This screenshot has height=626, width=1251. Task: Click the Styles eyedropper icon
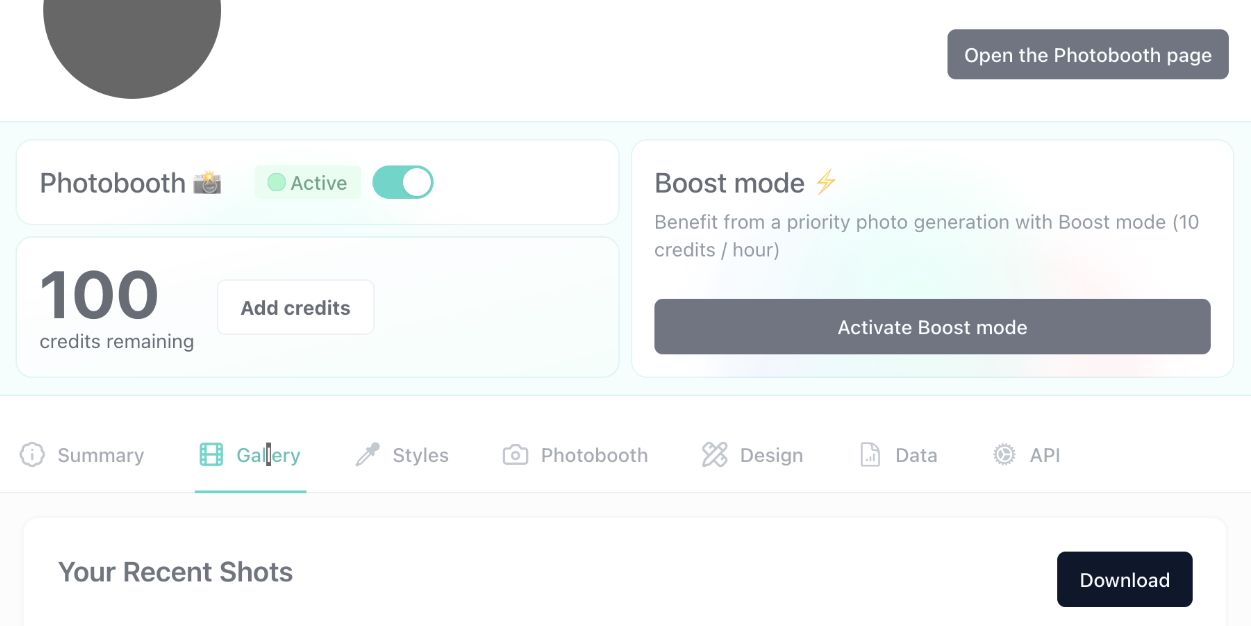(367, 455)
